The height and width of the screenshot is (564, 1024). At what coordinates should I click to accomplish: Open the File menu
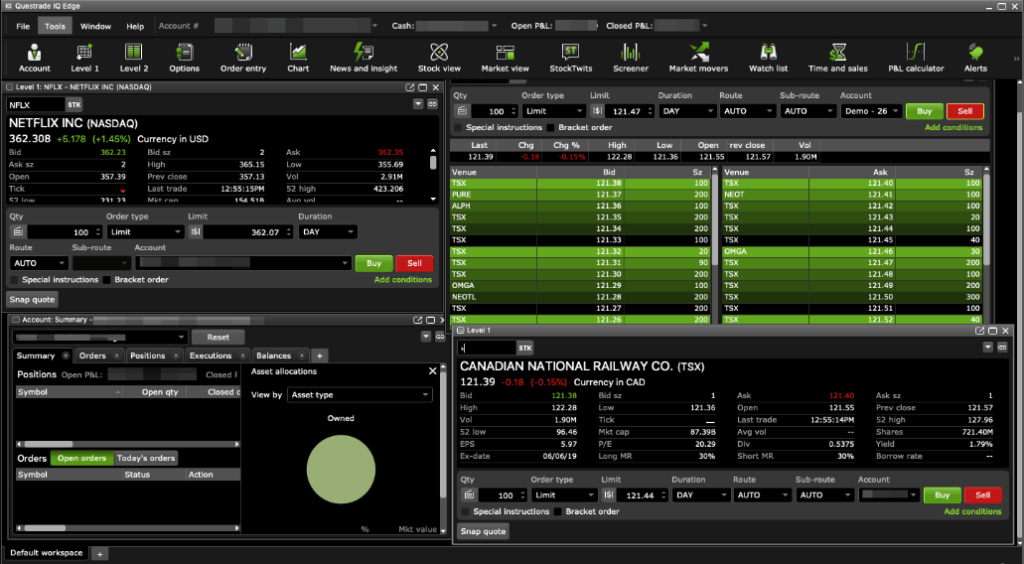23,27
